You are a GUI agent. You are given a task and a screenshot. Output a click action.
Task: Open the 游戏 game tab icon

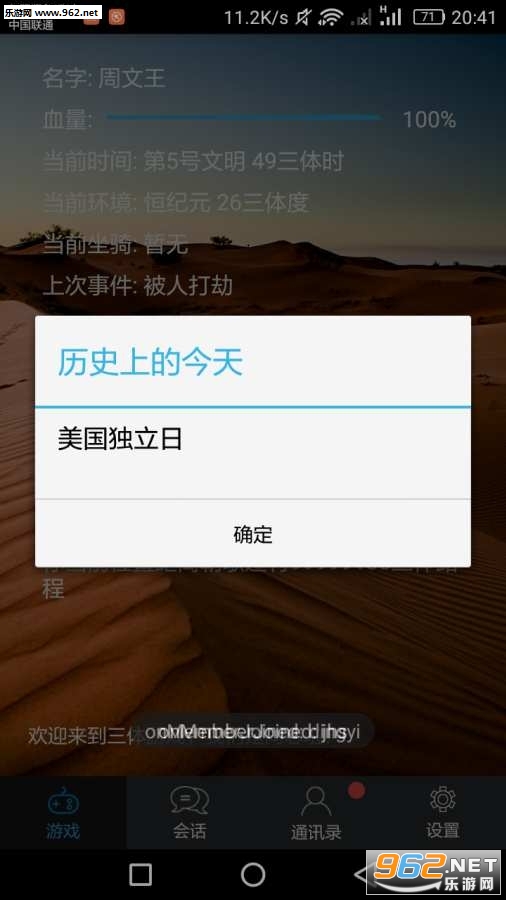63,800
